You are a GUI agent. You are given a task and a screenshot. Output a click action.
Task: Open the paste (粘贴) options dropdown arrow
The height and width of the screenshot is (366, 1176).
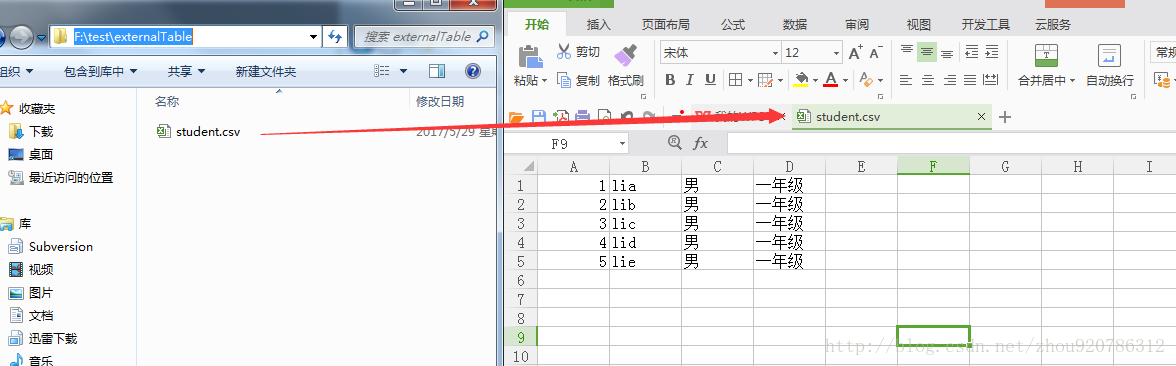[x=544, y=80]
